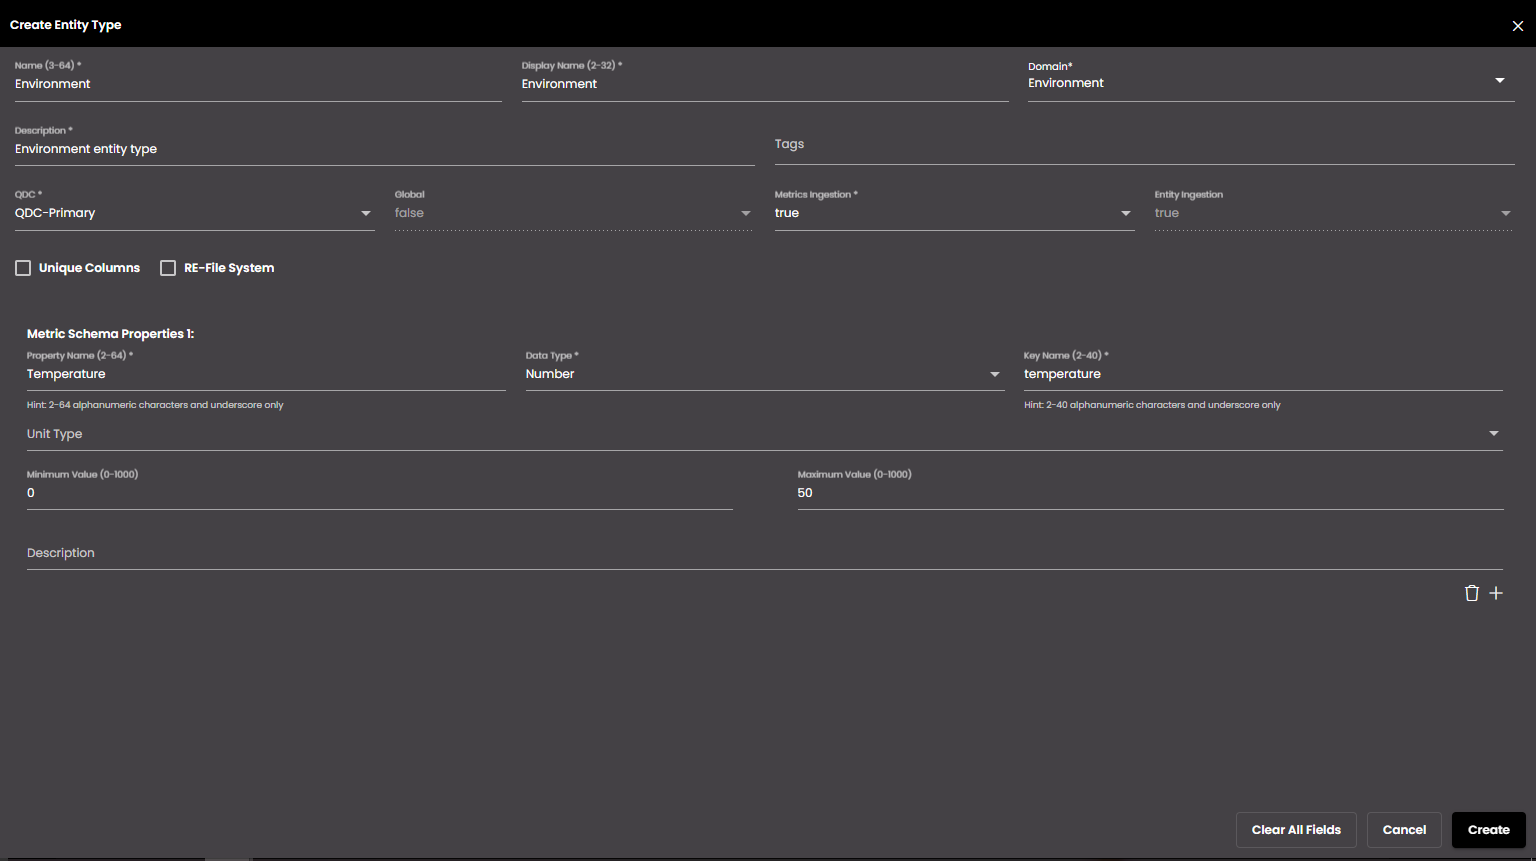Screen dimensions: 1536x861
Task: Open the Domain dropdown
Action: pyautogui.click(x=1271, y=82)
